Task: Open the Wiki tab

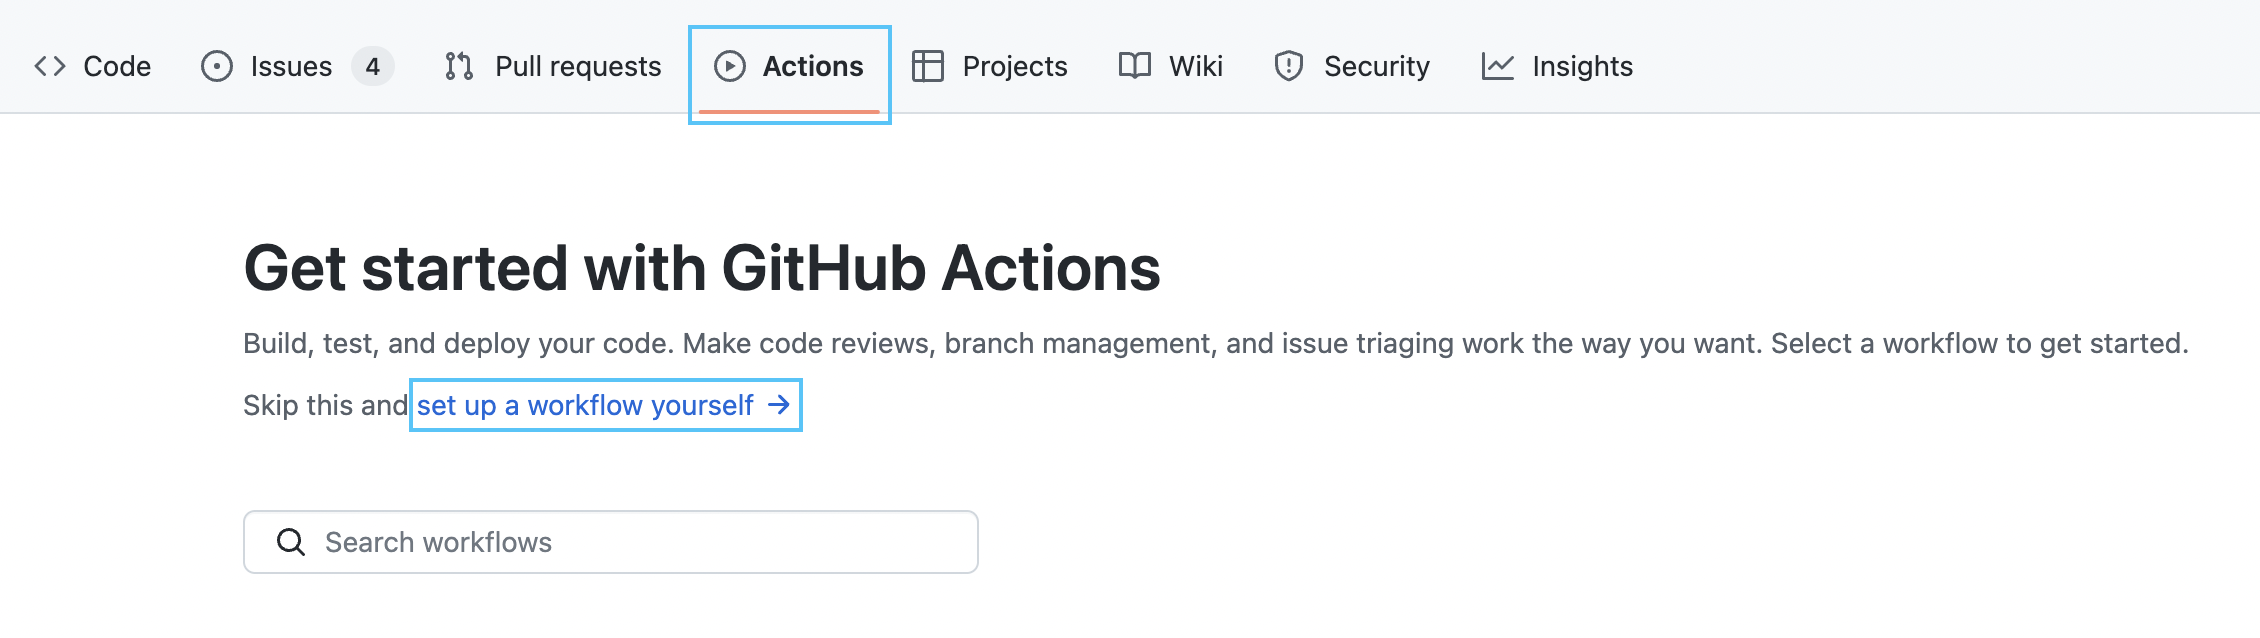Action: [x=1171, y=66]
